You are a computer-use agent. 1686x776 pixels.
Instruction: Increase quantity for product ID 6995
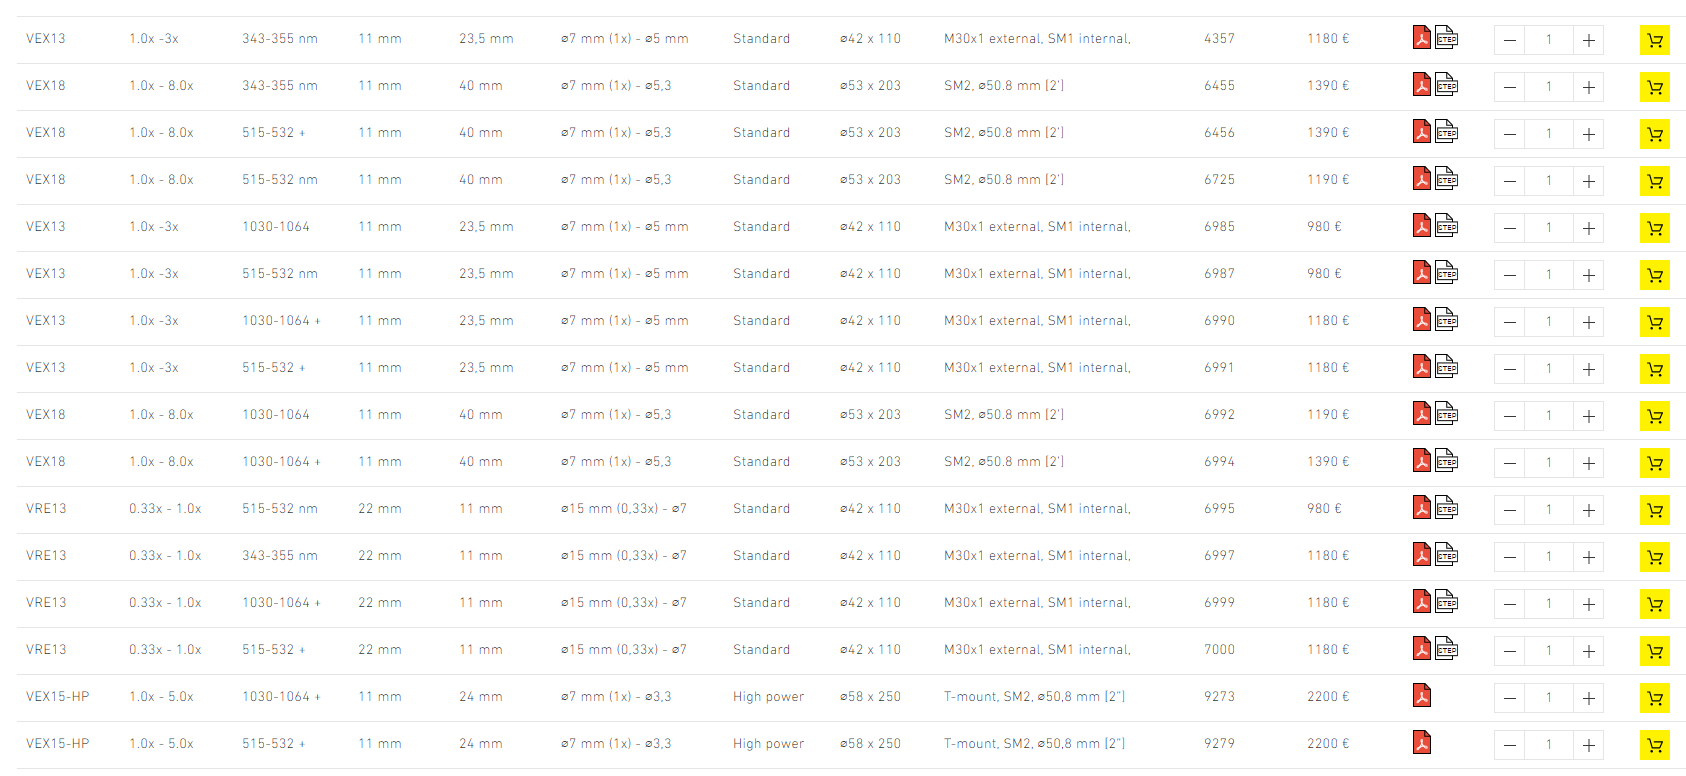pyautogui.click(x=1588, y=510)
